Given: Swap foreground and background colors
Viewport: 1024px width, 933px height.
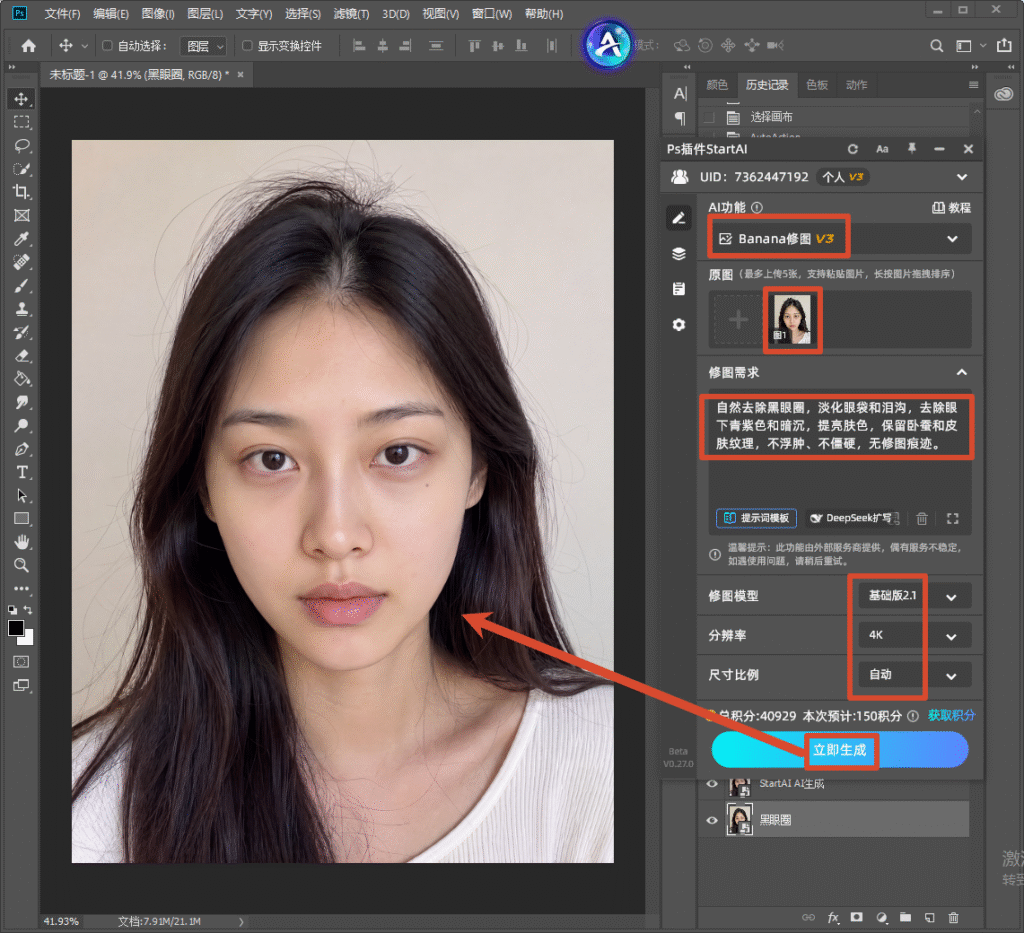Looking at the screenshot, I should click(28, 609).
